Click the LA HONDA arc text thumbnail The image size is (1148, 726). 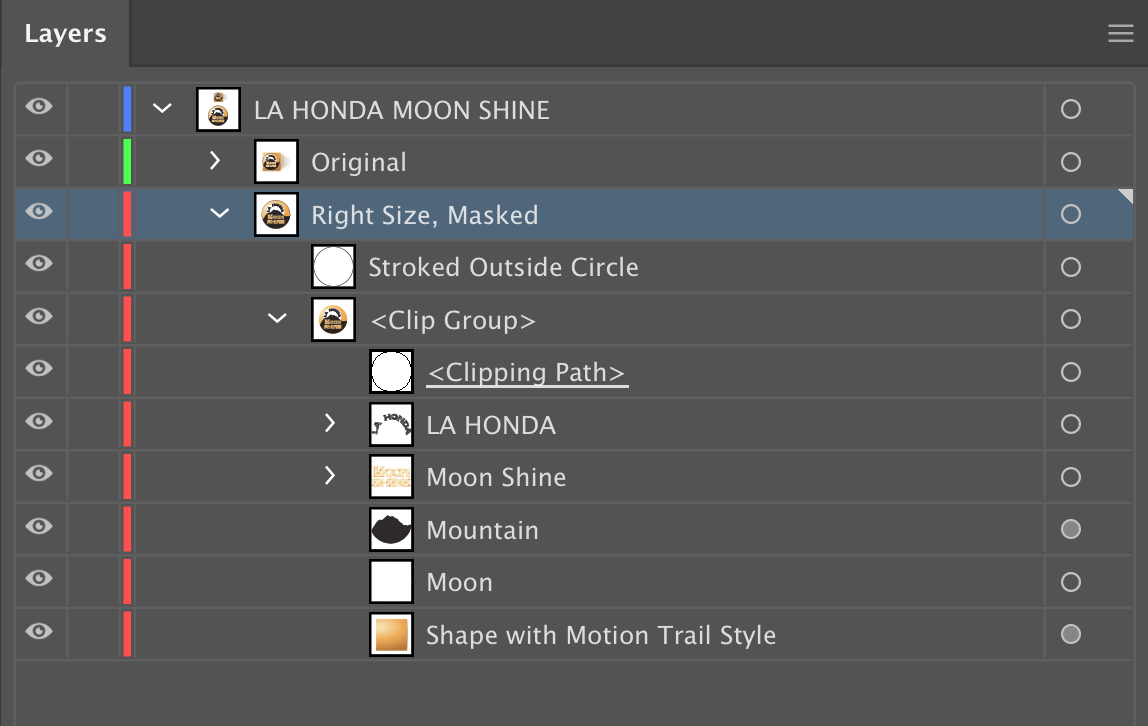tap(391, 424)
